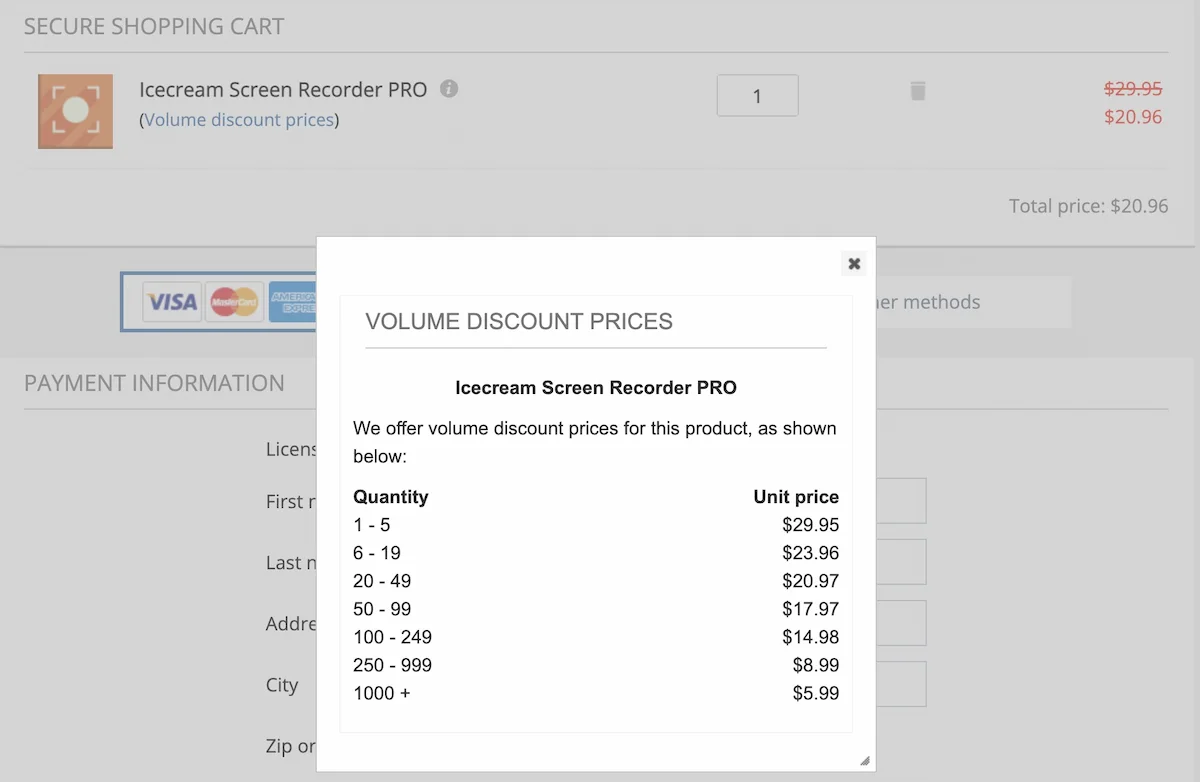
Task: Select American Express payment option
Action: pyautogui.click(x=292, y=301)
